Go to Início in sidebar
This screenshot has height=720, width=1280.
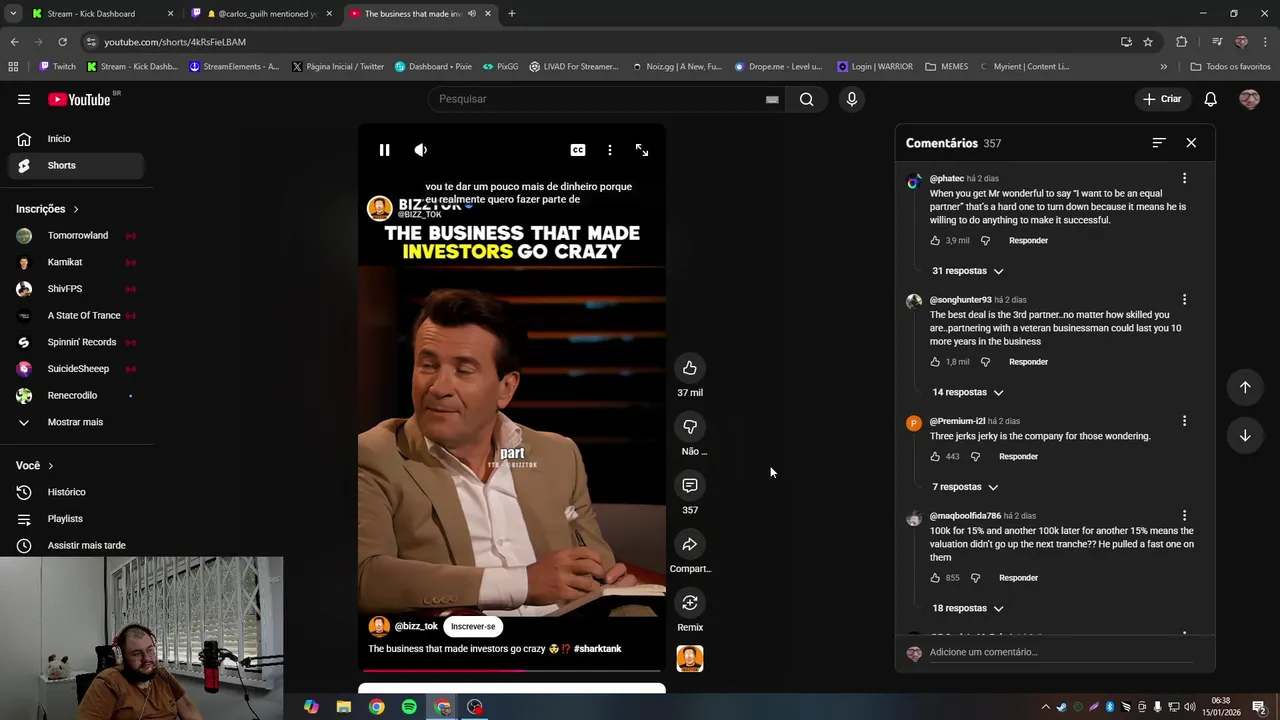point(76,139)
